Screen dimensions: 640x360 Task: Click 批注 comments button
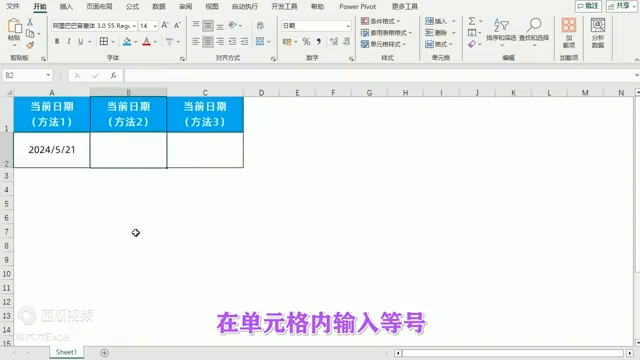pyautogui.click(x=588, y=6)
